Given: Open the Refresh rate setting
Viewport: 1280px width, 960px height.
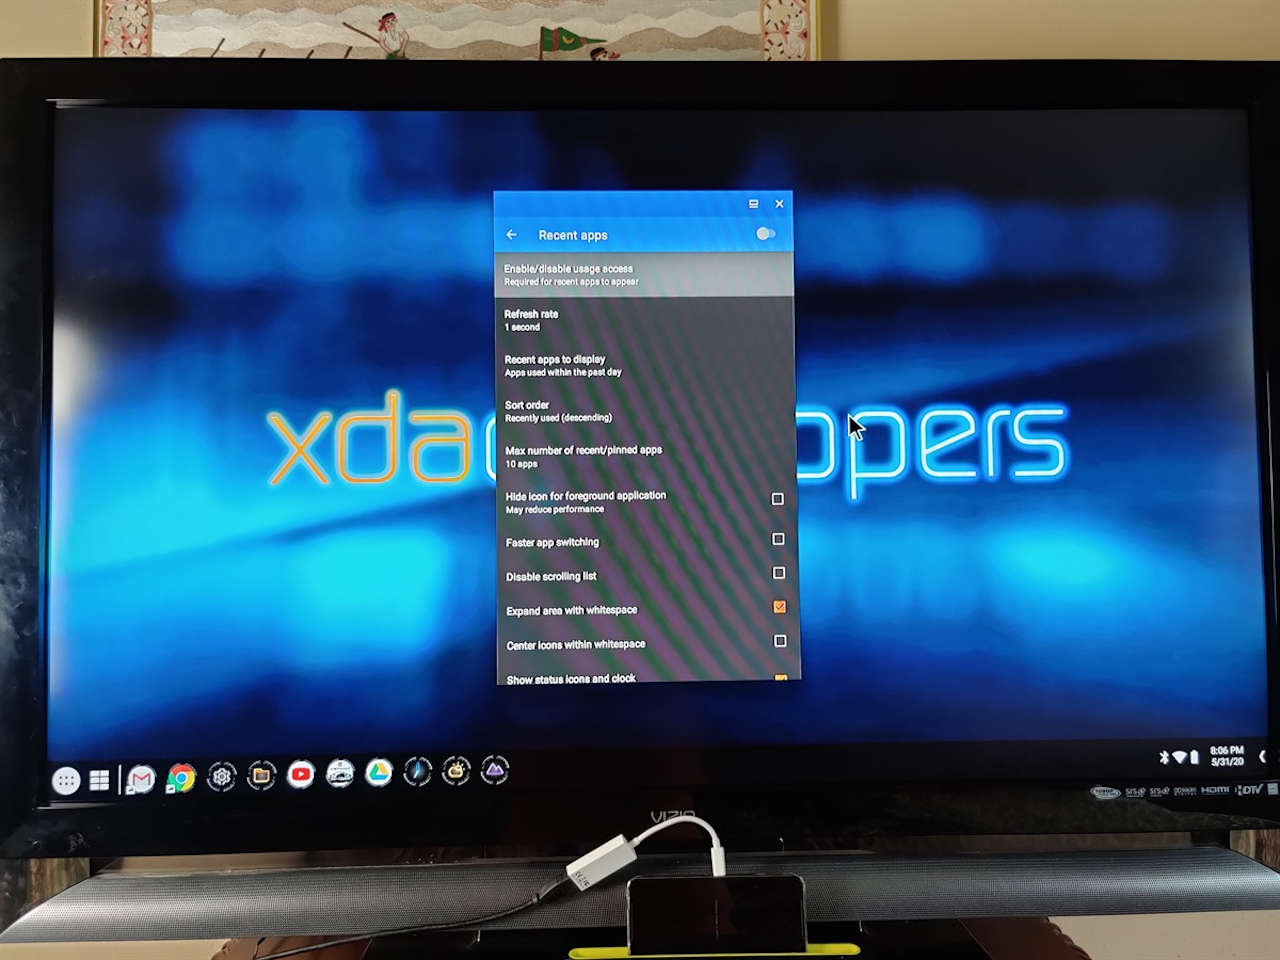Looking at the screenshot, I should point(644,320).
